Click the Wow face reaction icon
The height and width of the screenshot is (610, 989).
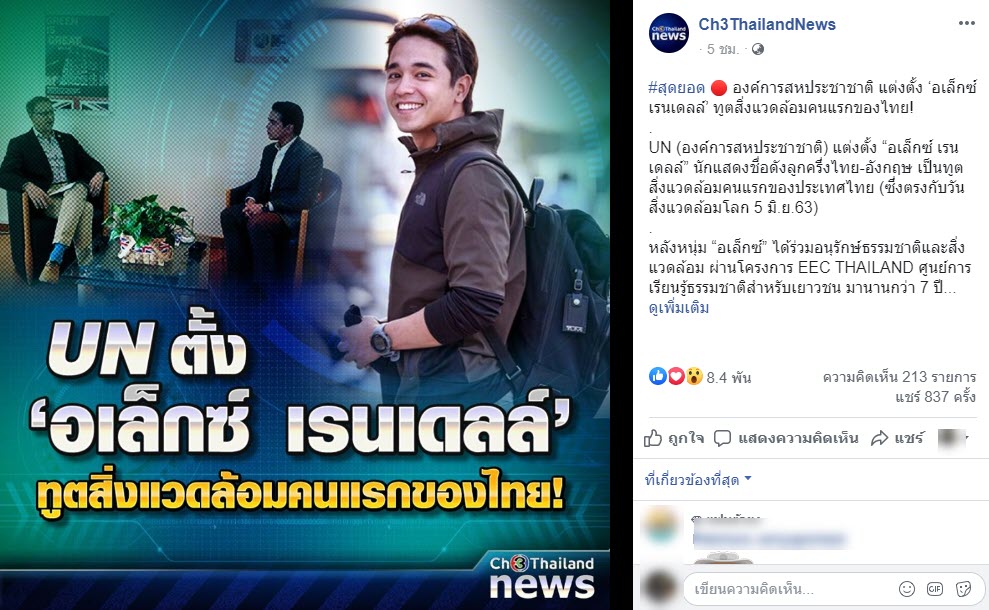click(x=694, y=377)
